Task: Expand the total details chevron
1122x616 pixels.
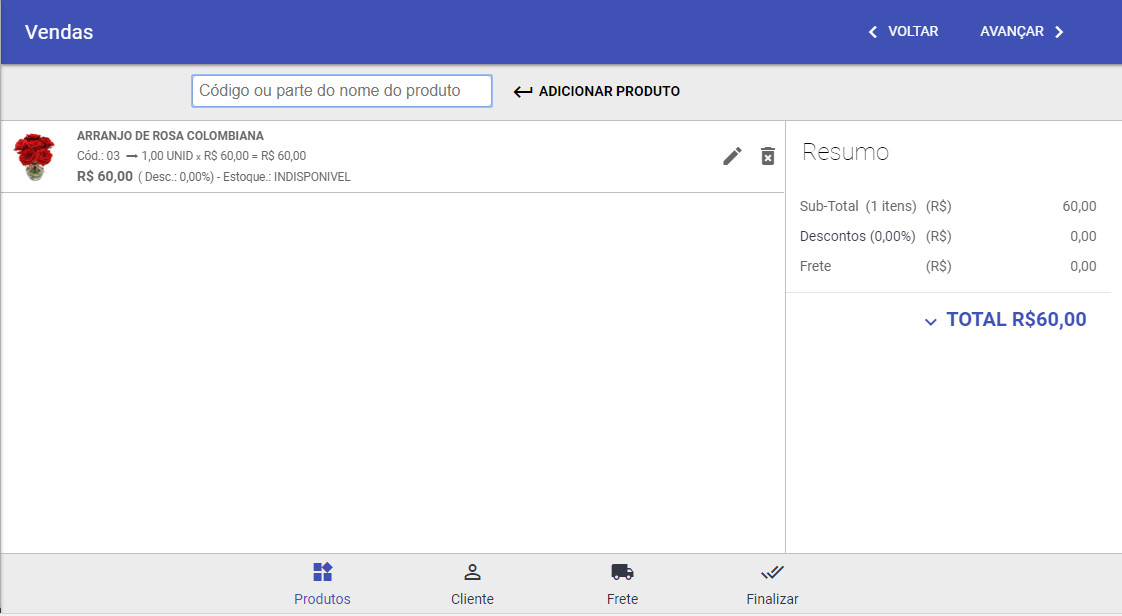Action: pos(931,321)
